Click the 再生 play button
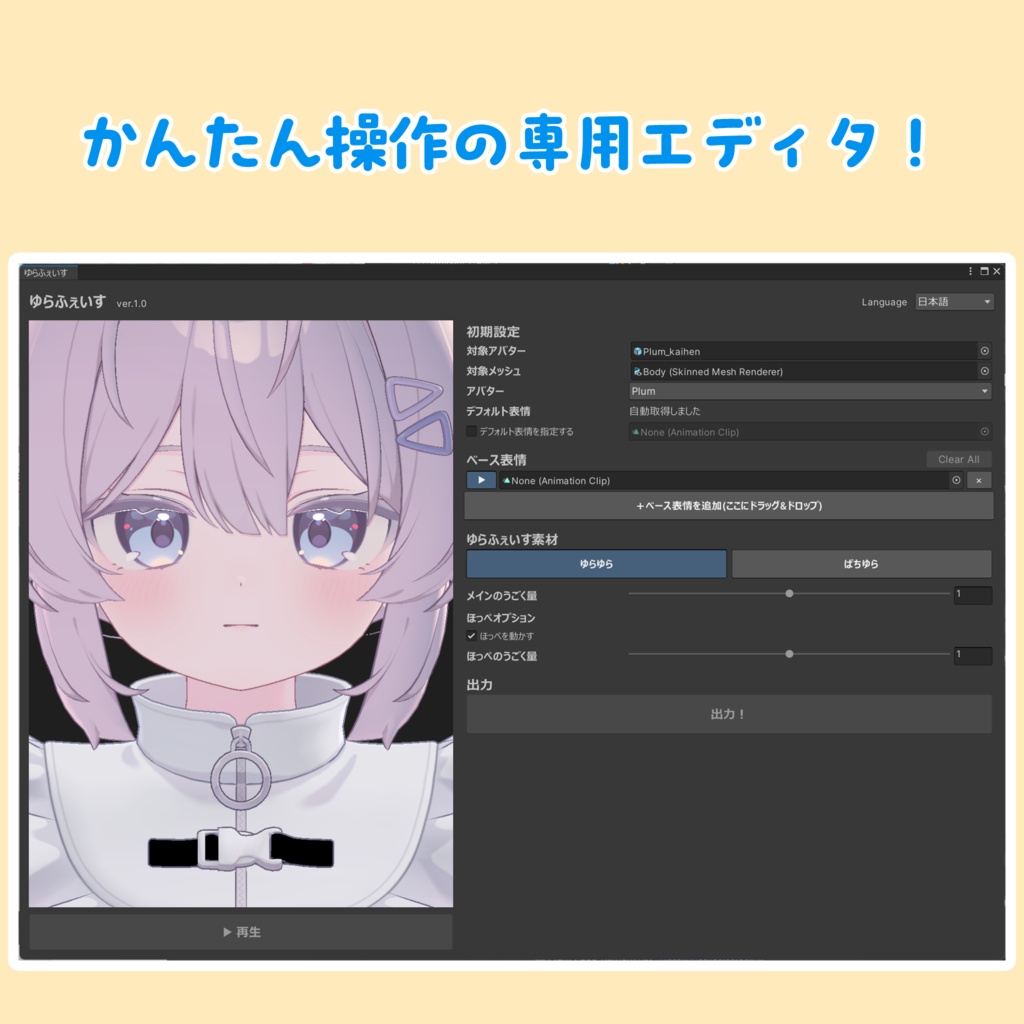The width and height of the screenshot is (1024, 1024). click(241, 932)
